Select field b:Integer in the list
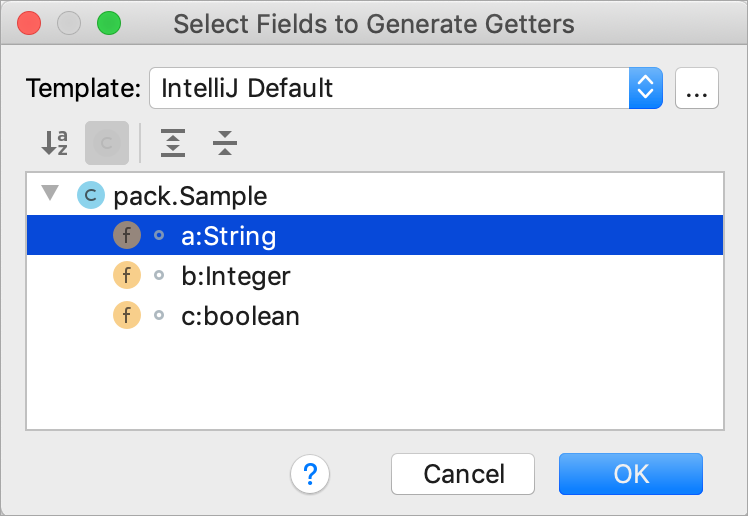 point(375,275)
